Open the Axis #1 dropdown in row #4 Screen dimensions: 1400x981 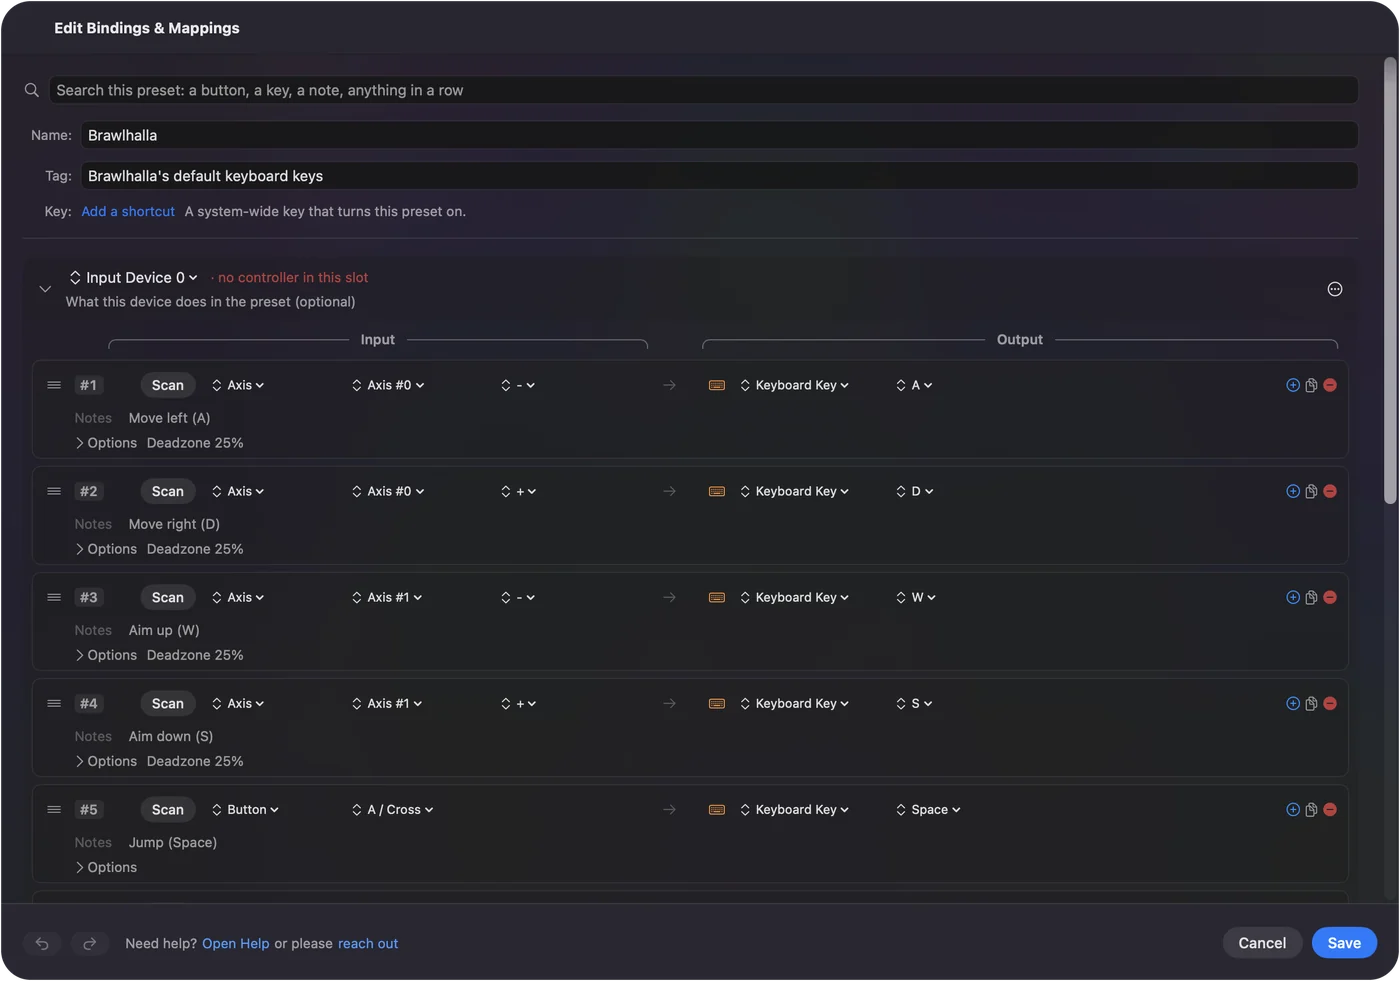click(x=387, y=703)
